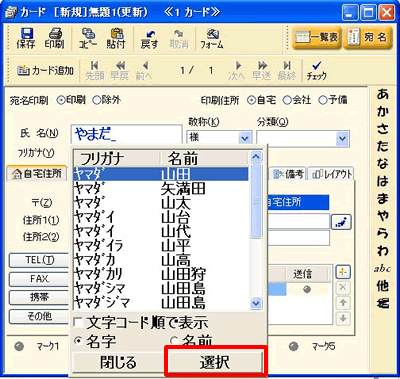This screenshot has width=400, height=379.
Task: Click the delete X icon beside 送信 list
Action: pyautogui.click(x=343, y=288)
